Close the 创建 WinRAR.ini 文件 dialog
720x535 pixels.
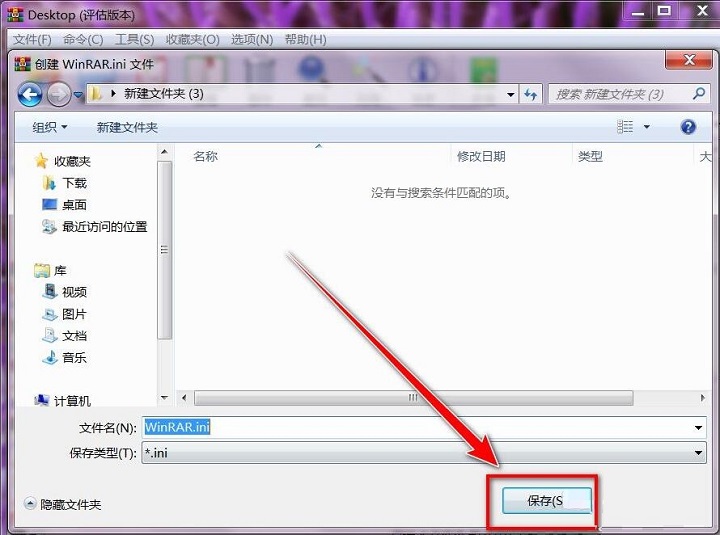[689, 60]
